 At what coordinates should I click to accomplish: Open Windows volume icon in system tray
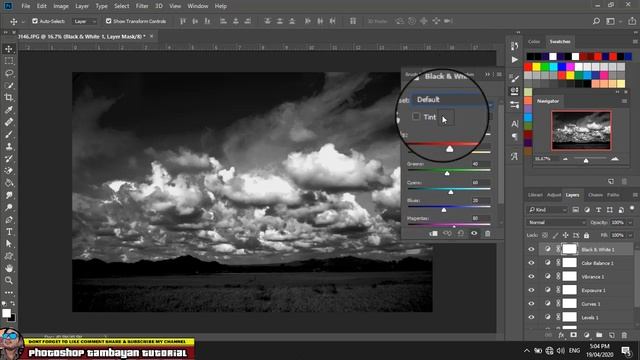(561, 351)
